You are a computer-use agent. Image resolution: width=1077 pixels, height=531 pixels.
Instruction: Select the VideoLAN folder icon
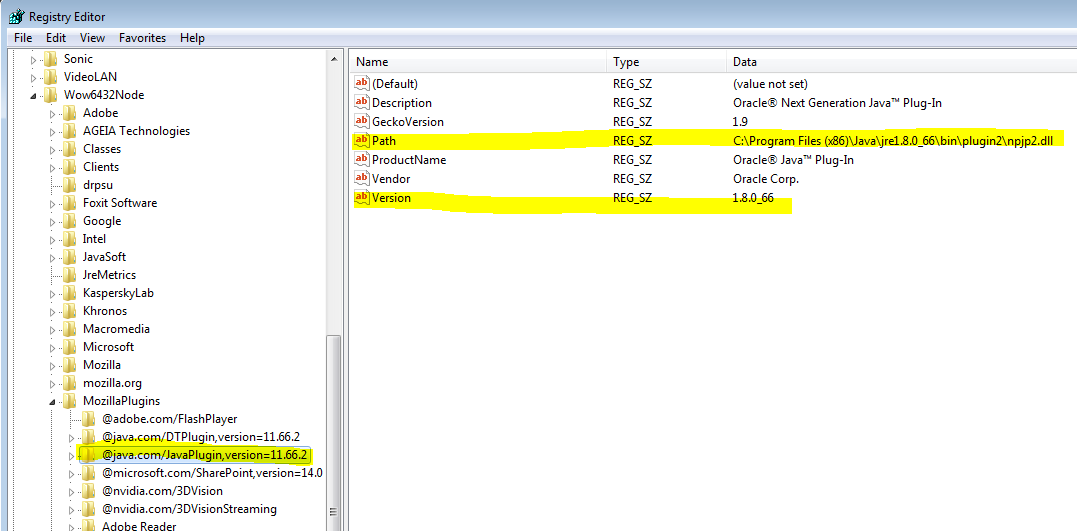coord(50,77)
